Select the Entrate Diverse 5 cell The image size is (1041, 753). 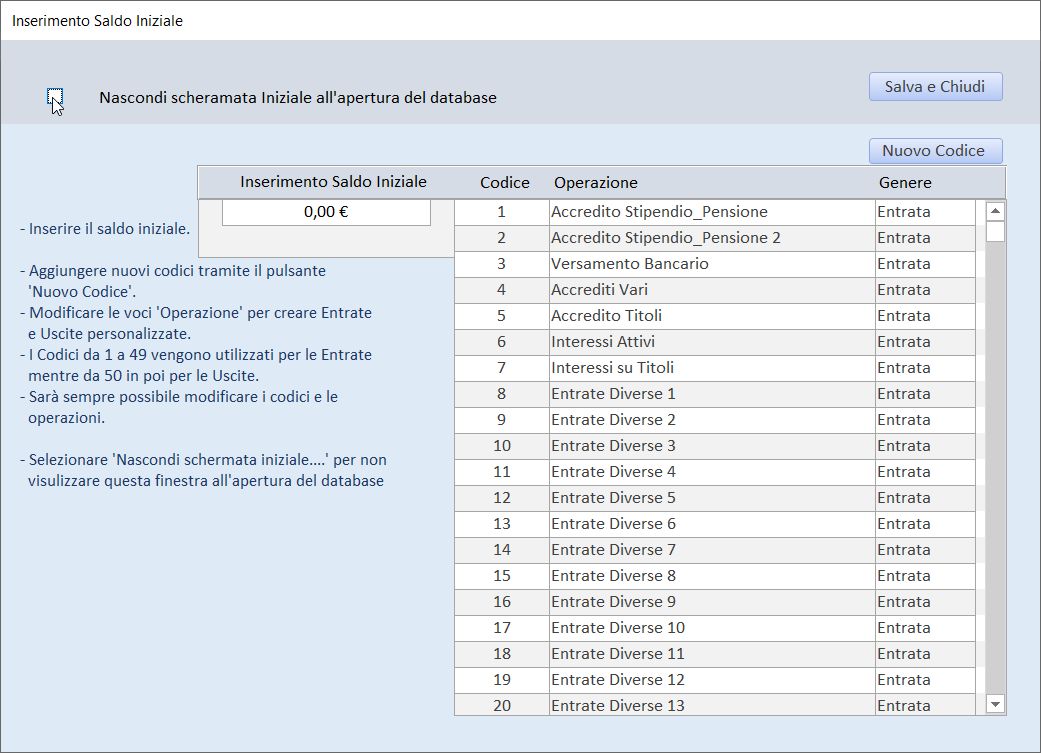(712, 497)
